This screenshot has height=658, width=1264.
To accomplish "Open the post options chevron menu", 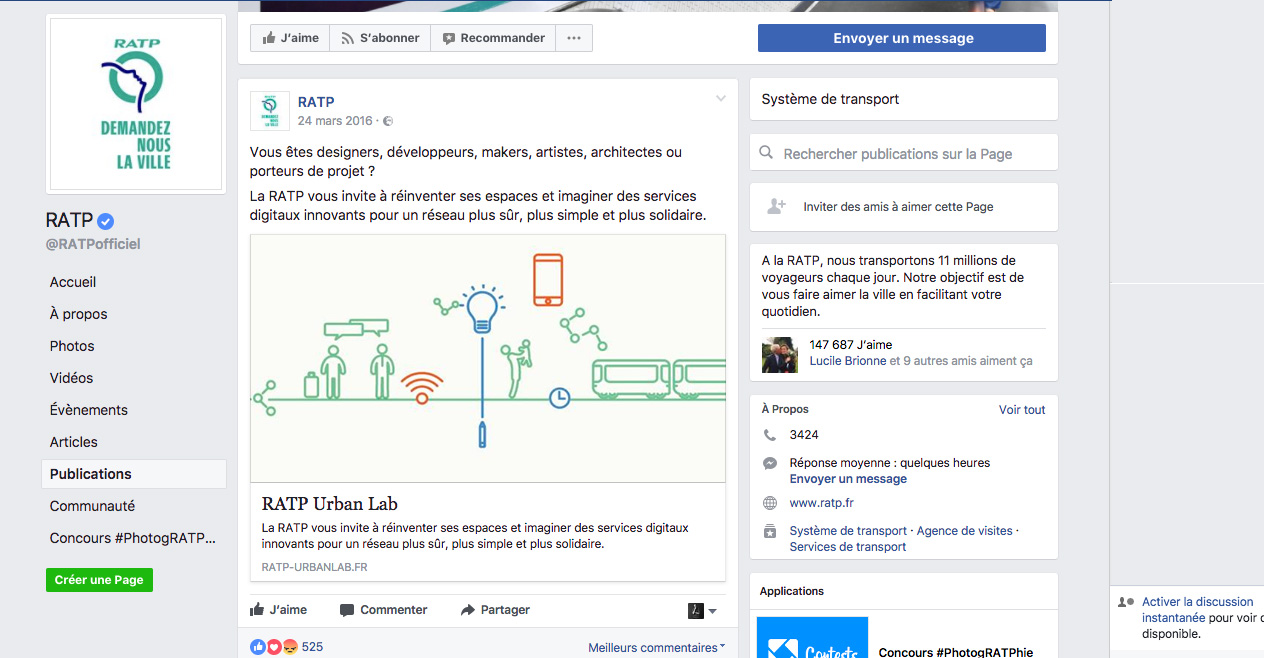I will 720,99.
